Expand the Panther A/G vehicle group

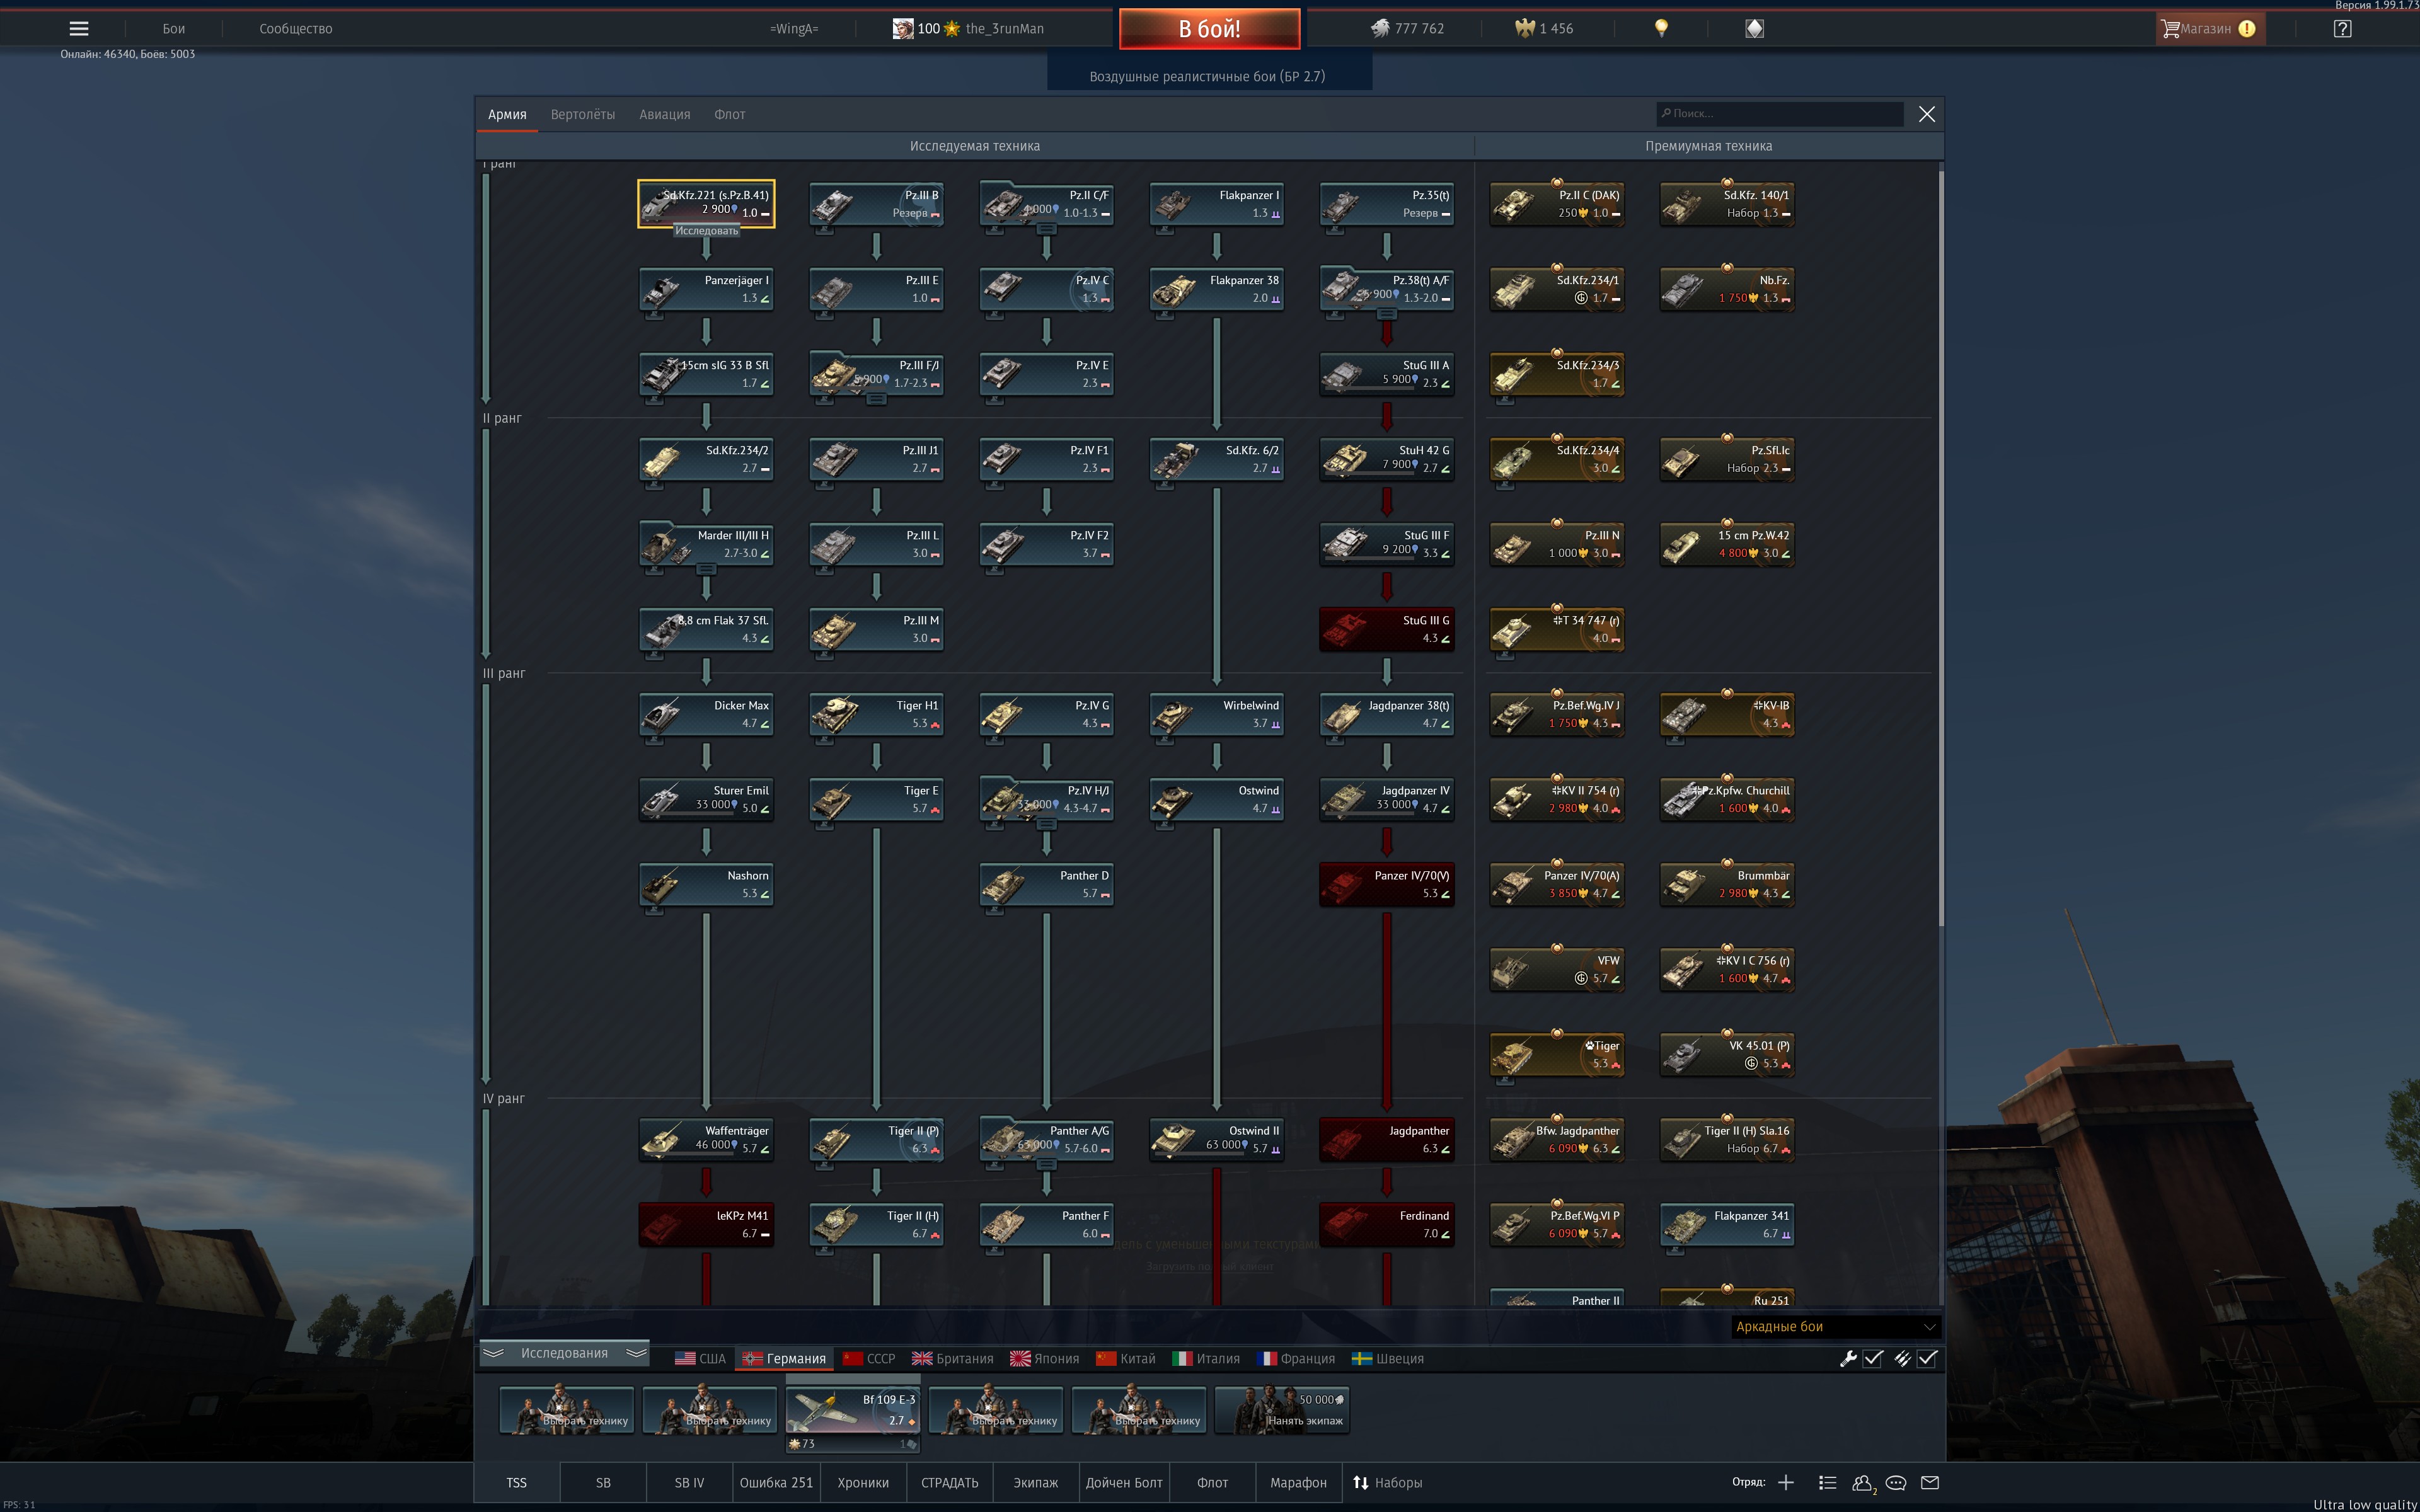pyautogui.click(x=1046, y=1165)
